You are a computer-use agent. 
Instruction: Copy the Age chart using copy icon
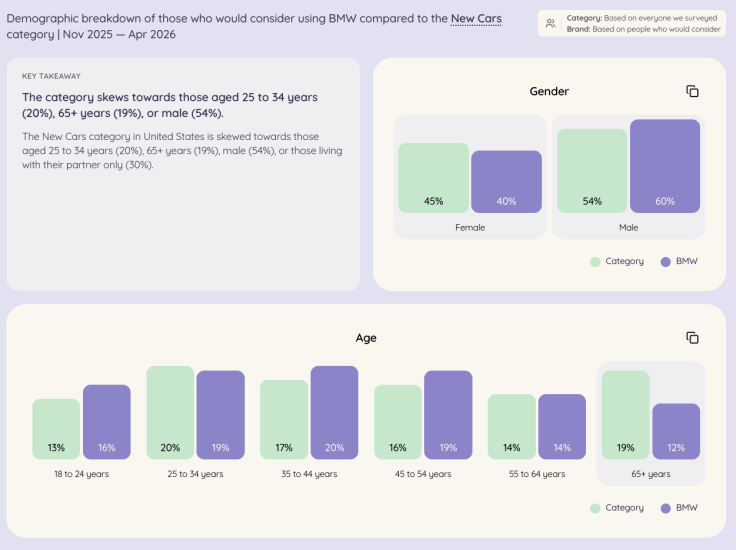(x=692, y=337)
